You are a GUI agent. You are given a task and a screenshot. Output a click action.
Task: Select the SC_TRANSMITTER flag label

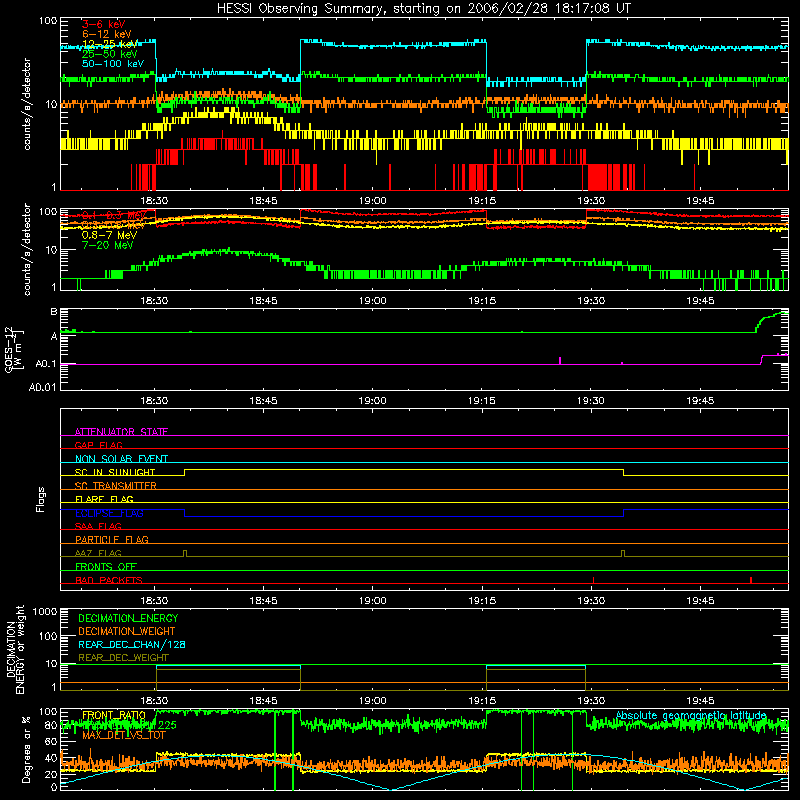[x=116, y=486]
